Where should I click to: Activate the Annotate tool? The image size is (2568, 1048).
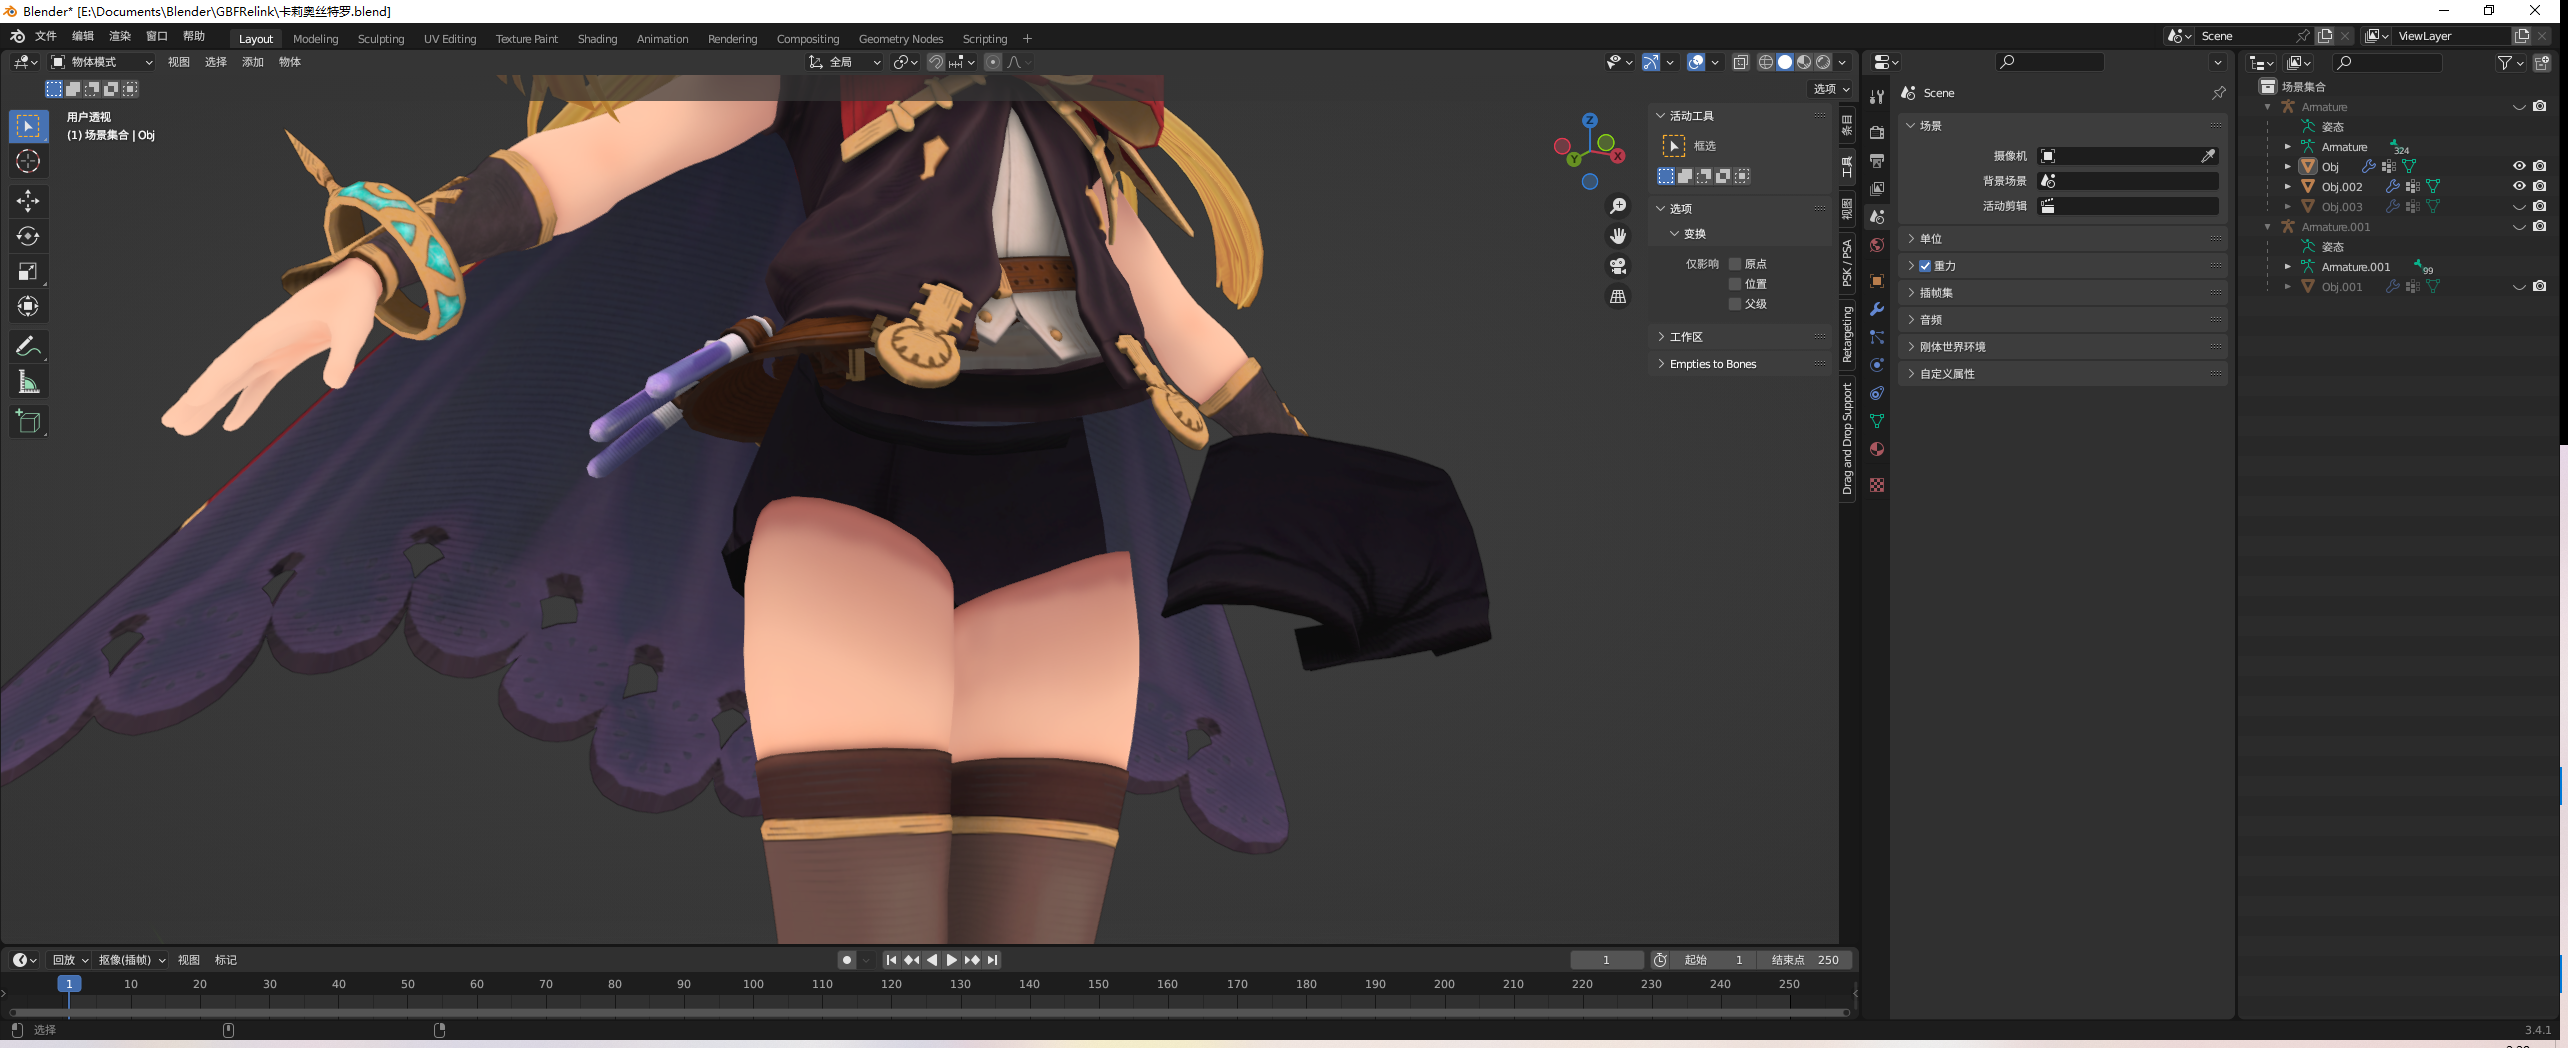[28, 346]
